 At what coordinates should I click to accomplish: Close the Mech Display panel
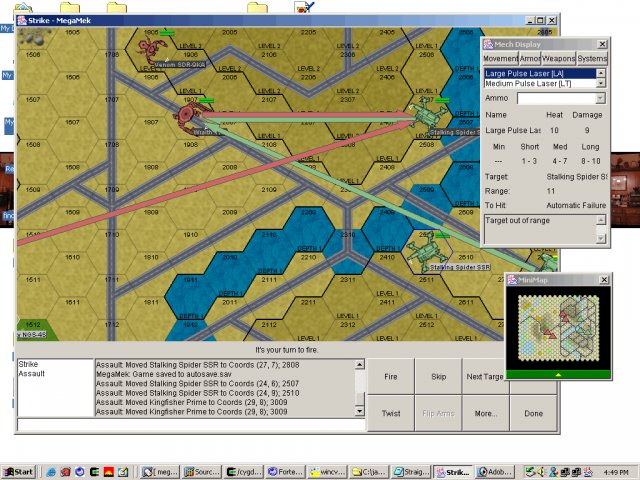602,44
